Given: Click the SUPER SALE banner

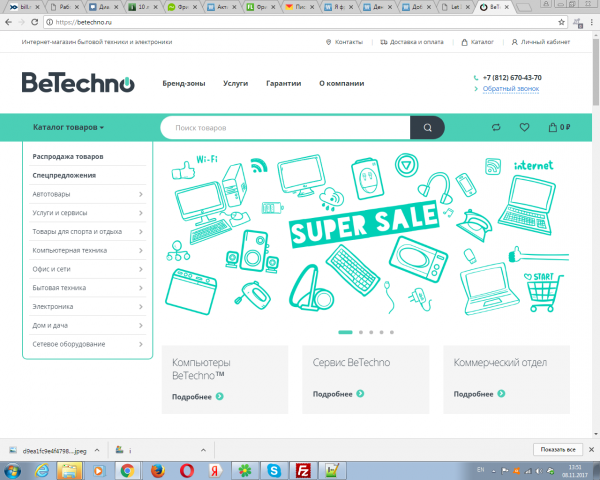Looking at the screenshot, I should pos(364,224).
